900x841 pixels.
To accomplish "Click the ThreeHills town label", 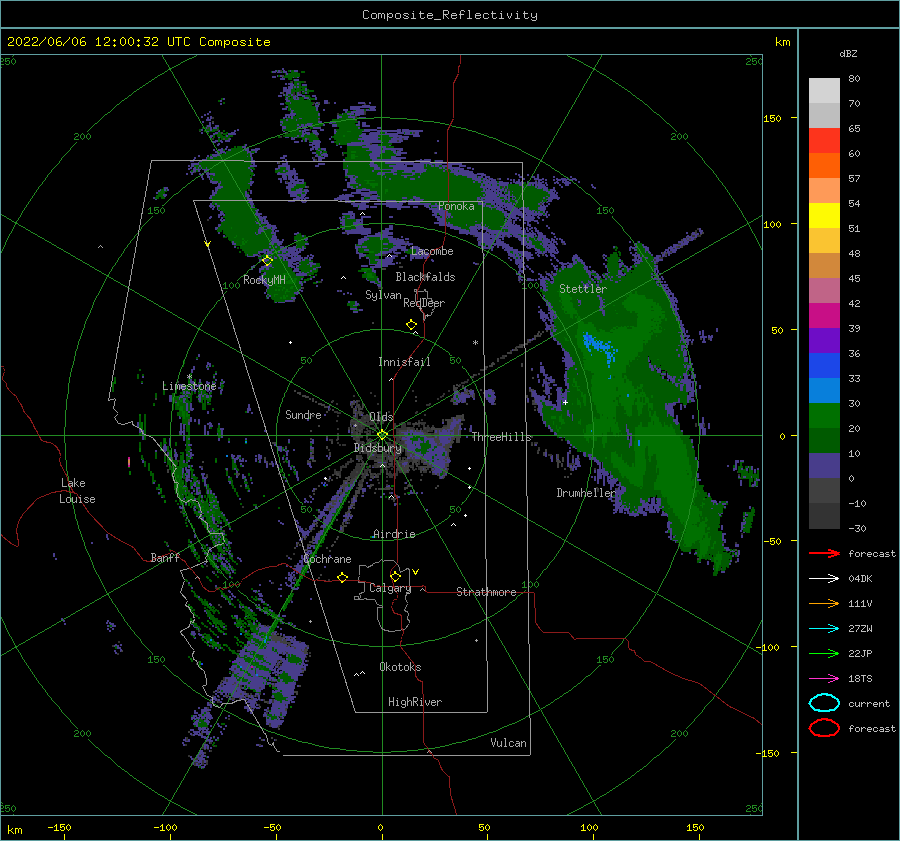I will 501,437.
